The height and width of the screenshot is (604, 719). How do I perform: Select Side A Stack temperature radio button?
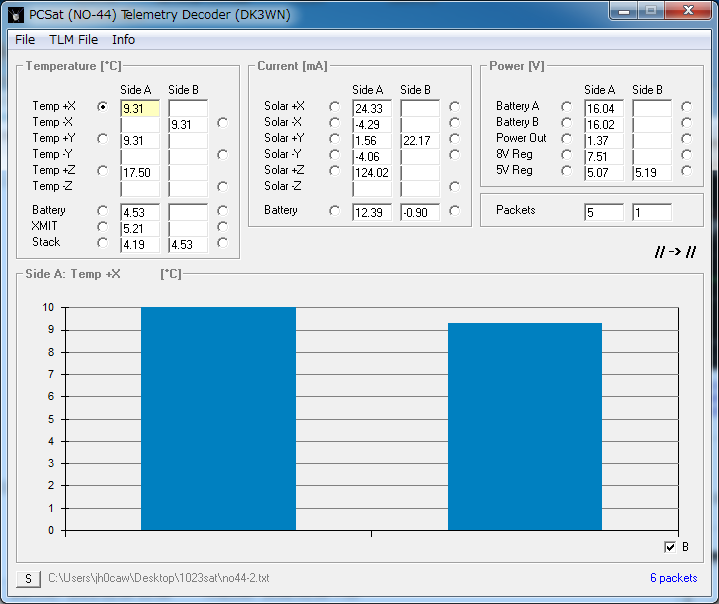point(103,243)
